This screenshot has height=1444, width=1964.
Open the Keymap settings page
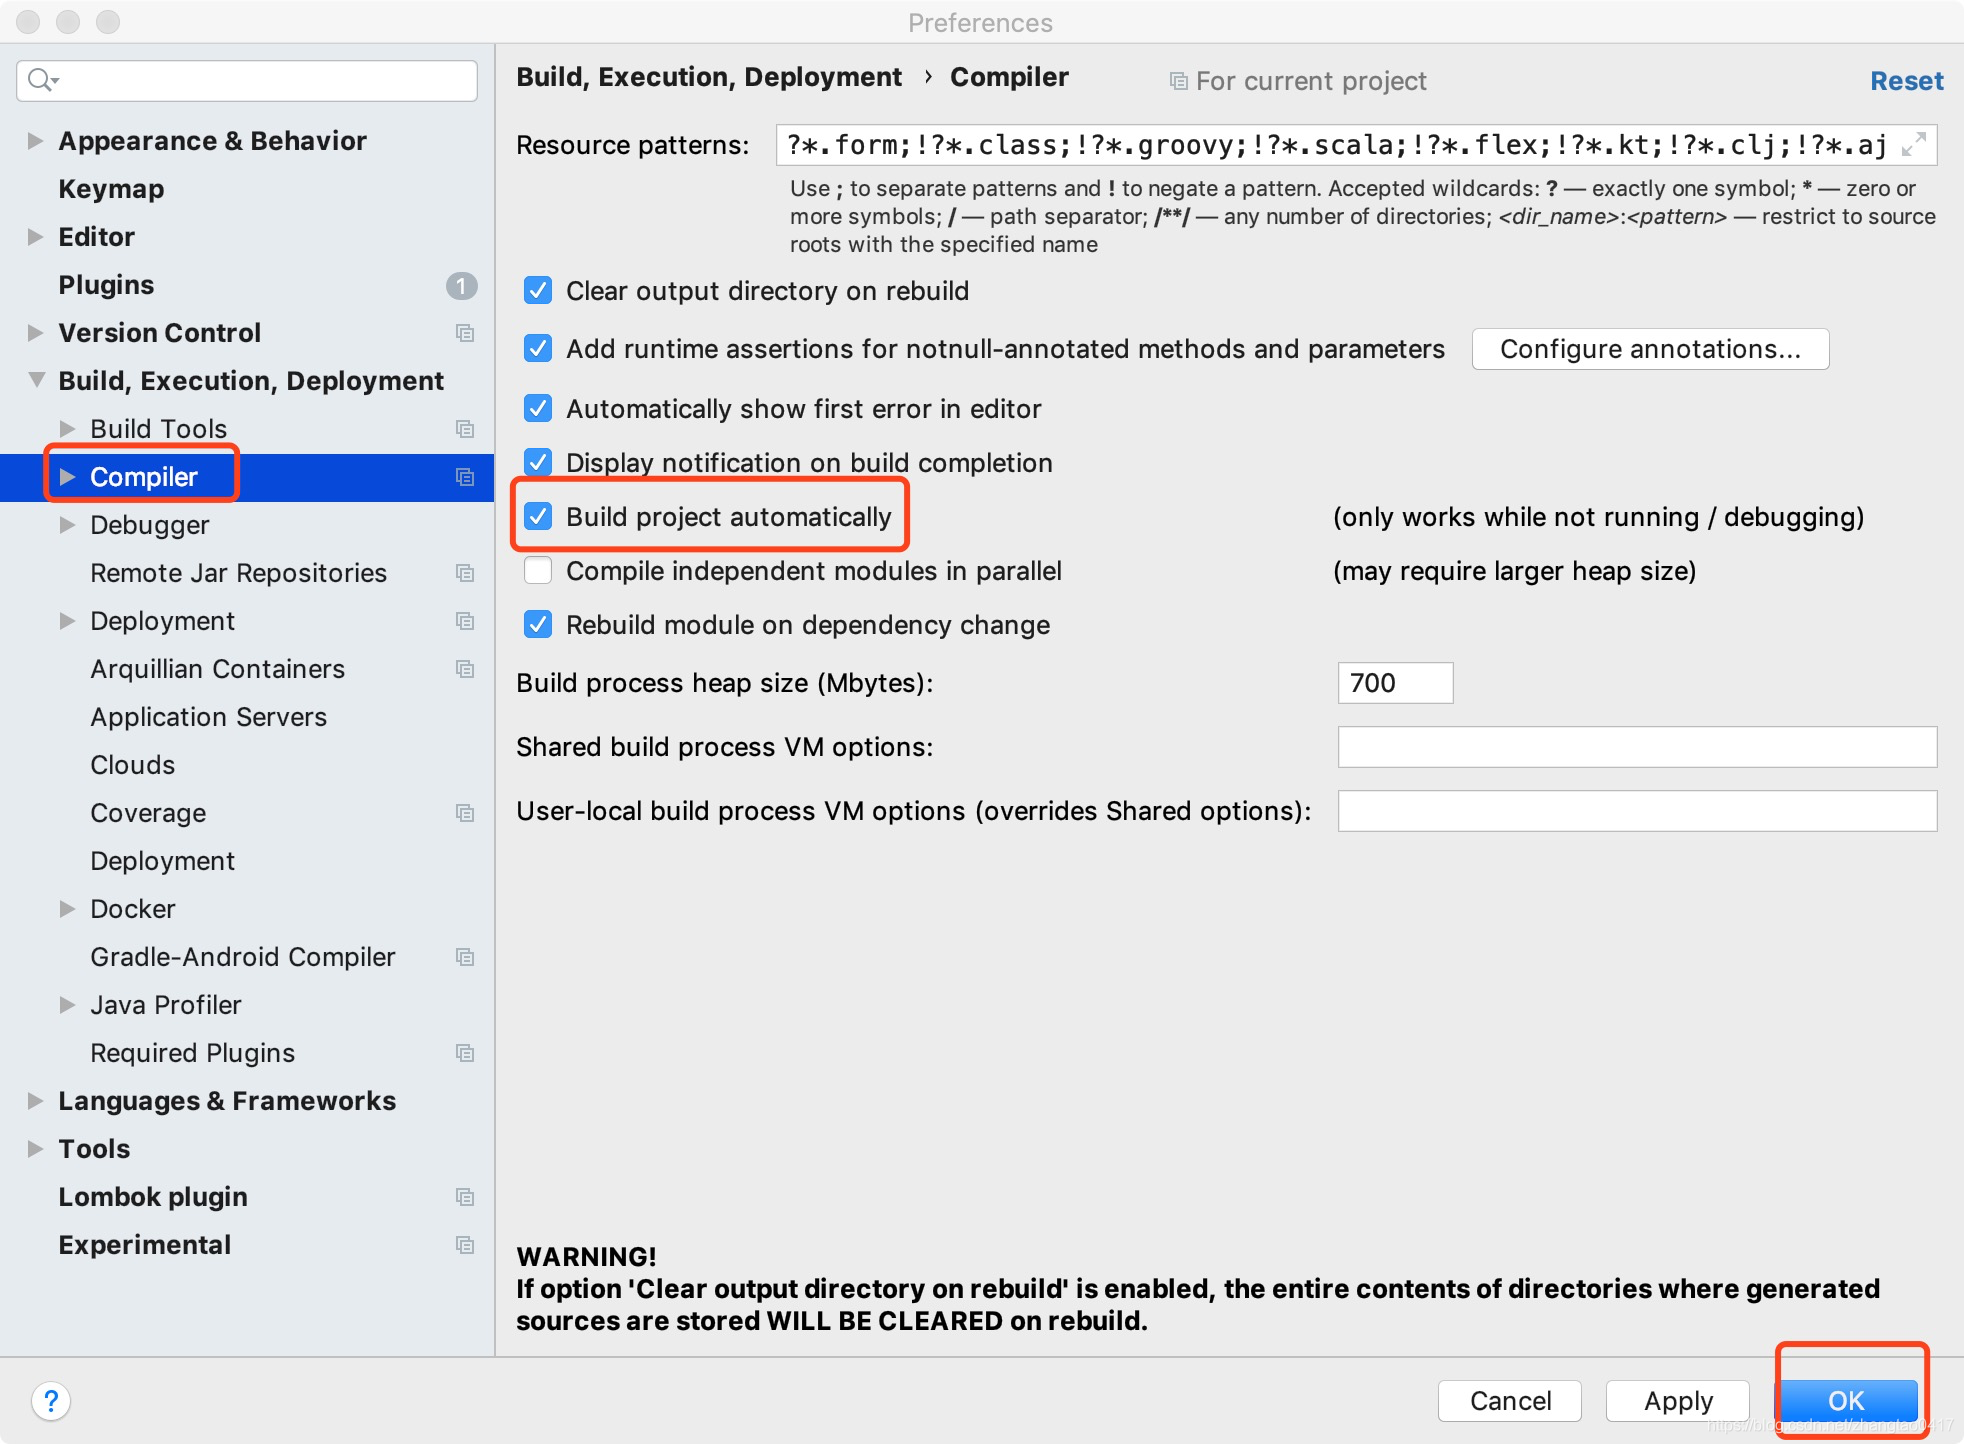(x=111, y=189)
